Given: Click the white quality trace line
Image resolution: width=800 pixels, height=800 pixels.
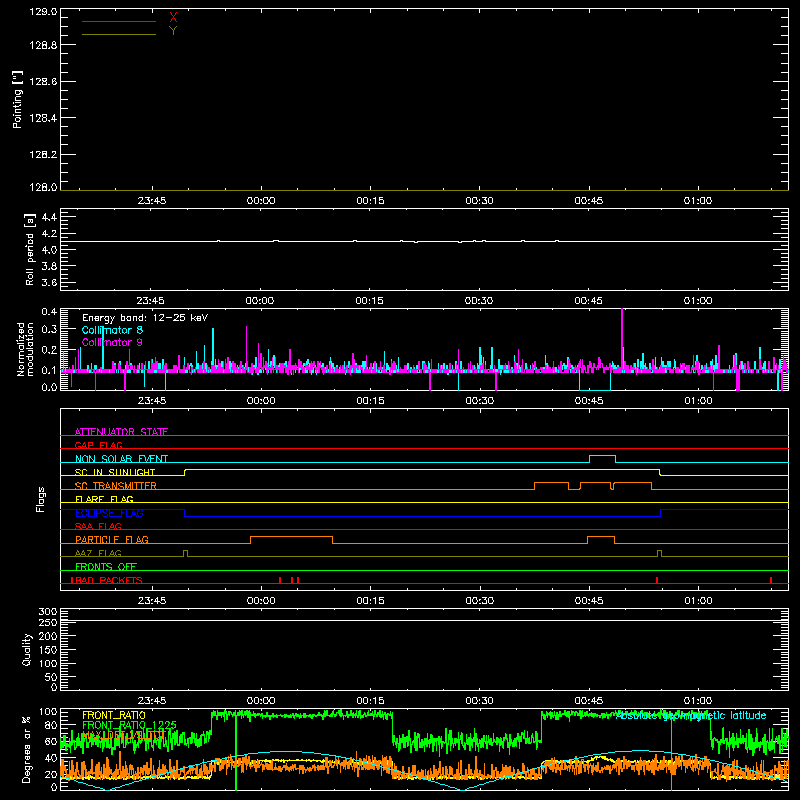Looking at the screenshot, I should click(x=424, y=620).
